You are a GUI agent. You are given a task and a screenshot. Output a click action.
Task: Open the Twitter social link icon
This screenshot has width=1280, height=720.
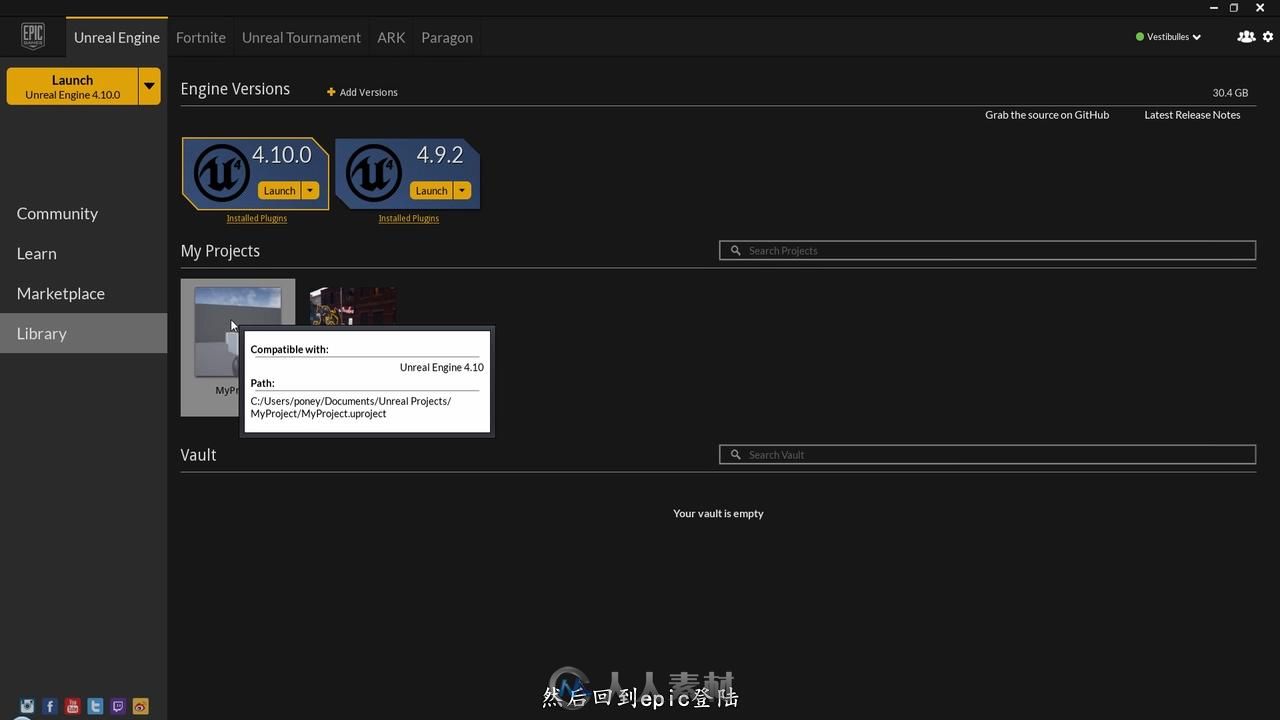click(95, 707)
